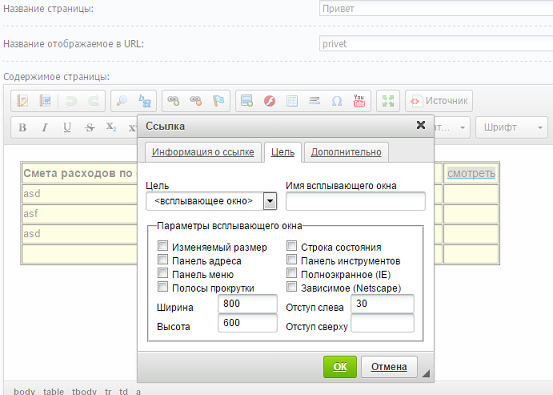Screen dimensions: 553x395
Task: Click the YouTube embed icon
Action: click(359, 101)
